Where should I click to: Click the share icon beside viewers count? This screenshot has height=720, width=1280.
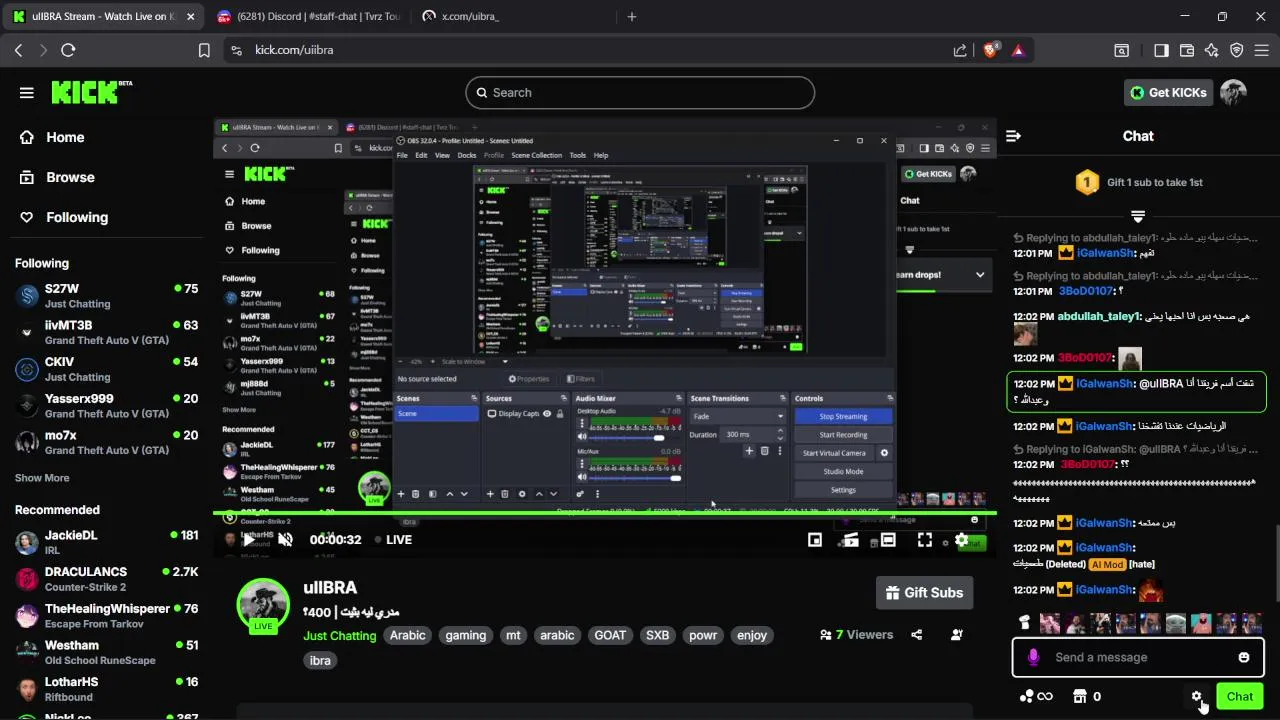[917, 635]
